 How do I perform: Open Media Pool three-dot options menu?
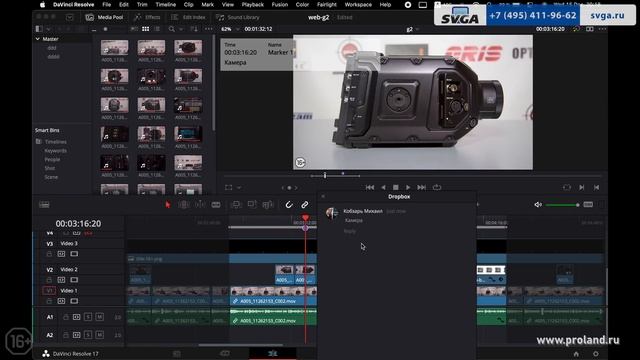click(209, 29)
